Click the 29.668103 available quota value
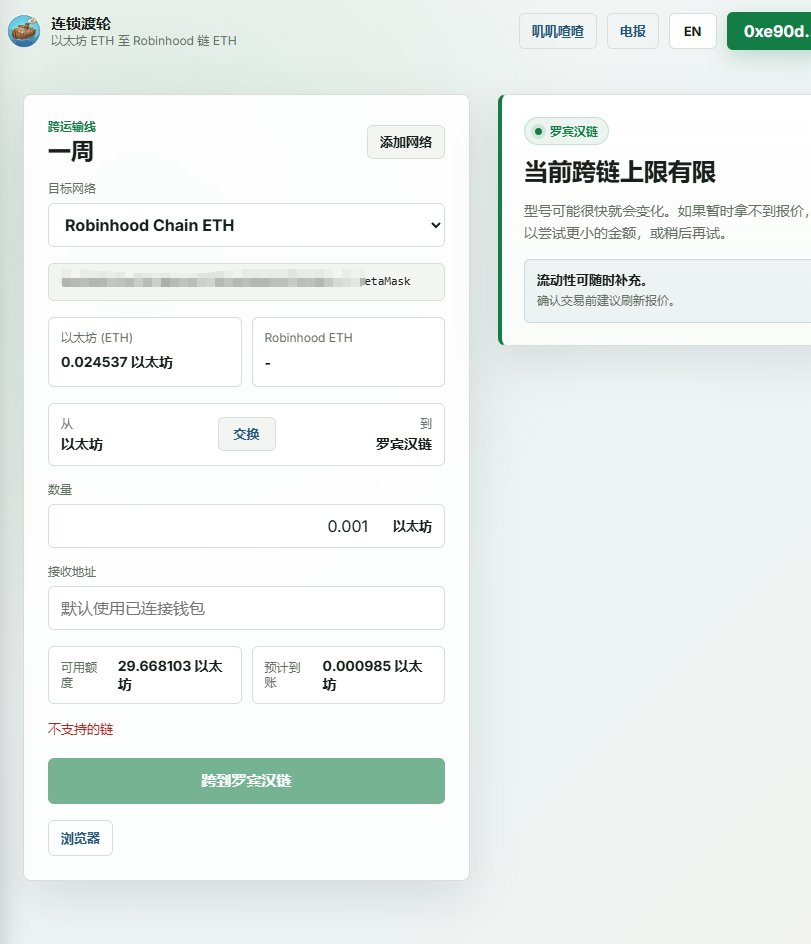 point(170,675)
